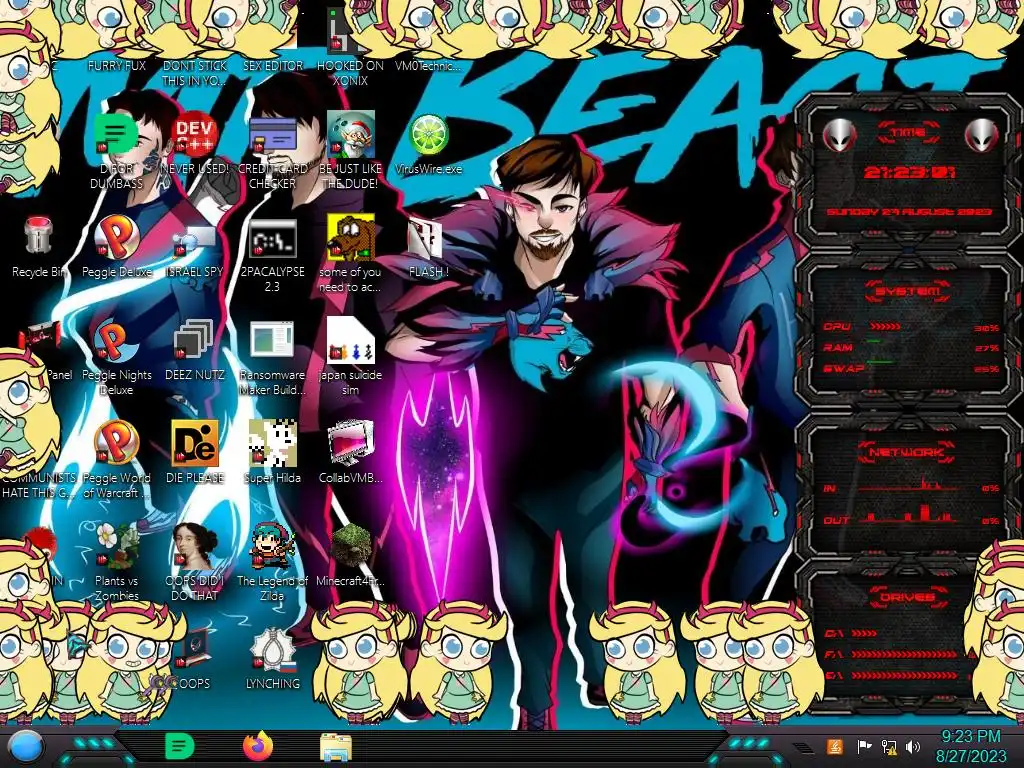Click the left alien head in widget
Screen dimensions: 1024x768
[840, 136]
